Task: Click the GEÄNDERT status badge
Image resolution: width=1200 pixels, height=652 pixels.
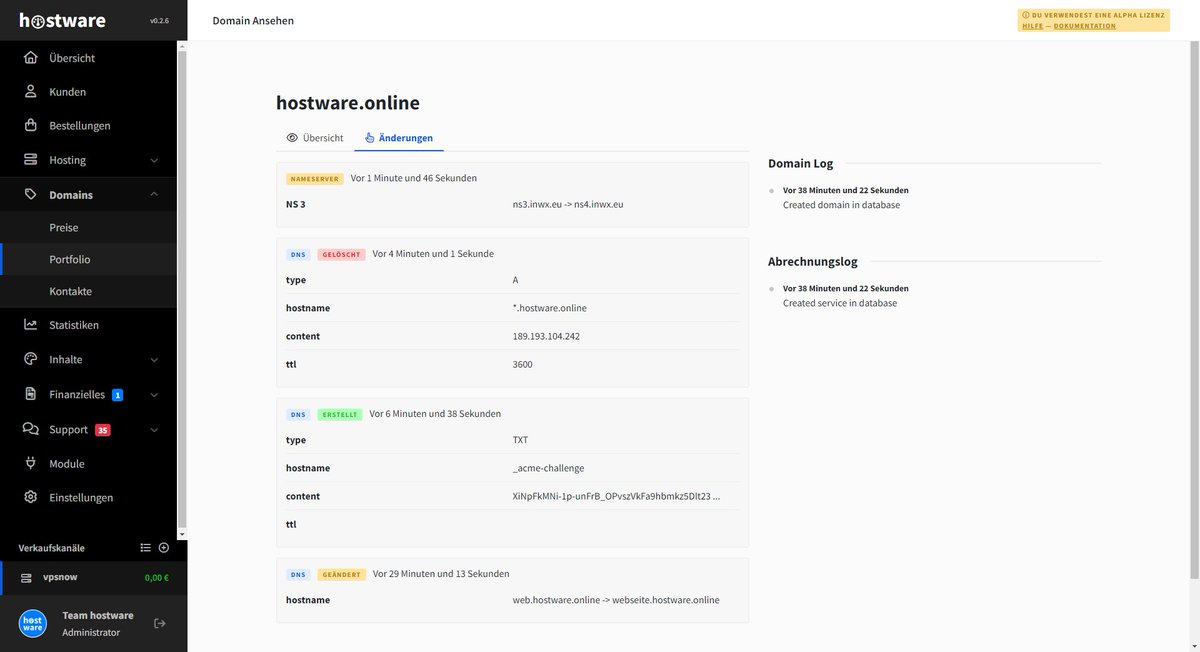Action: 342,575
